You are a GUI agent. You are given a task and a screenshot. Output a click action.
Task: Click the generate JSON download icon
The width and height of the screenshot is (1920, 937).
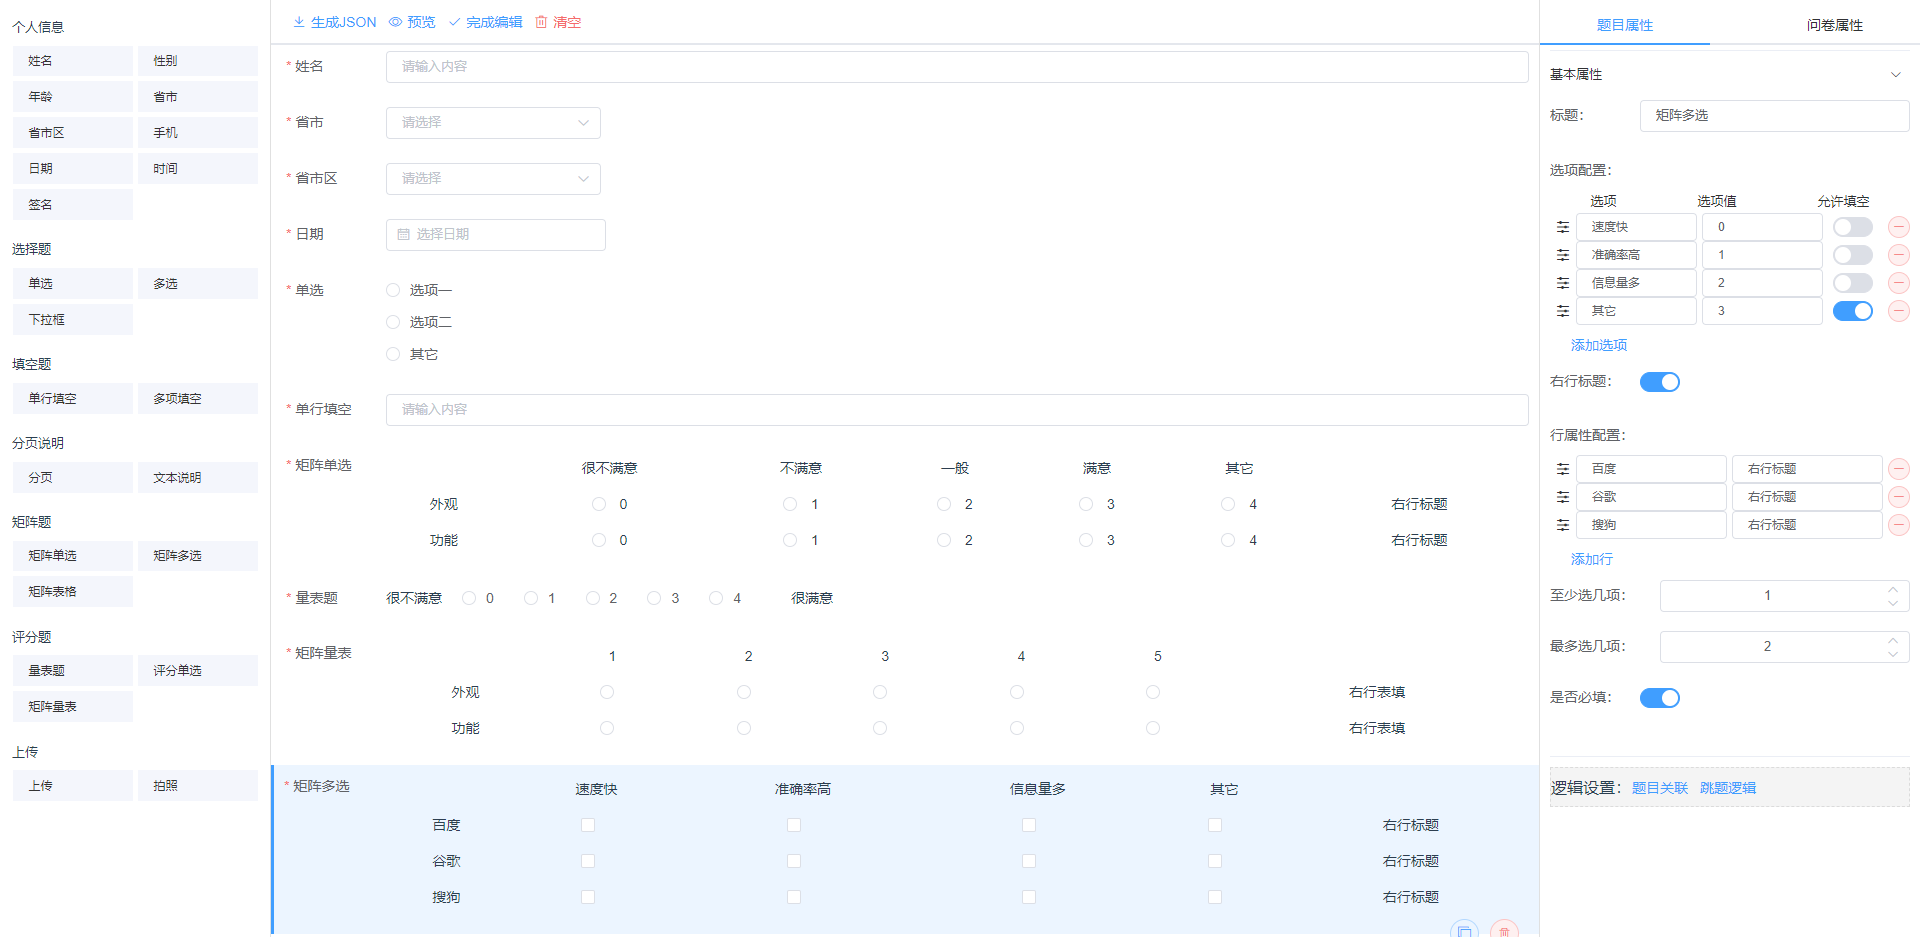(297, 21)
